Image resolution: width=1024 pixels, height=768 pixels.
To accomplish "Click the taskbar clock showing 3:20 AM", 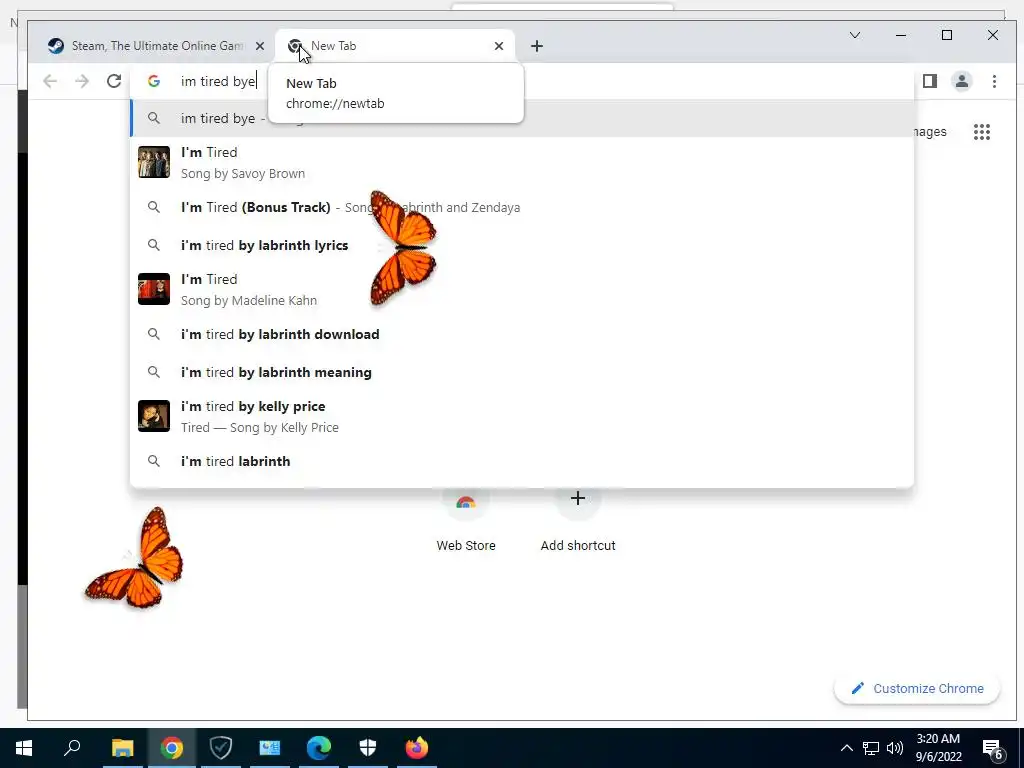I will [938, 748].
